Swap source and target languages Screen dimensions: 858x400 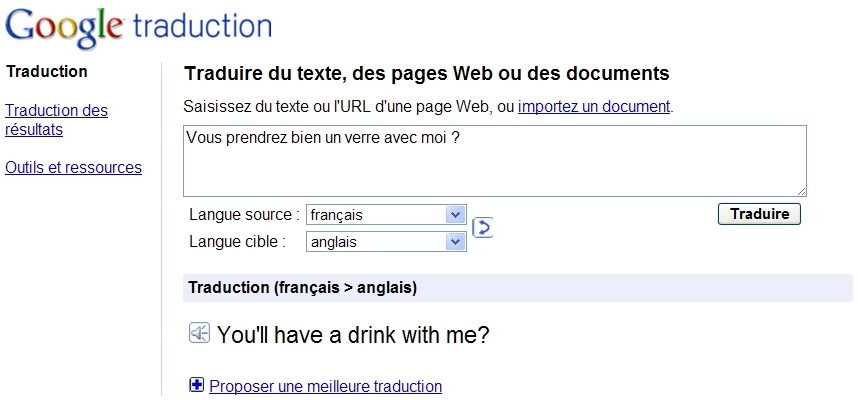coord(482,228)
